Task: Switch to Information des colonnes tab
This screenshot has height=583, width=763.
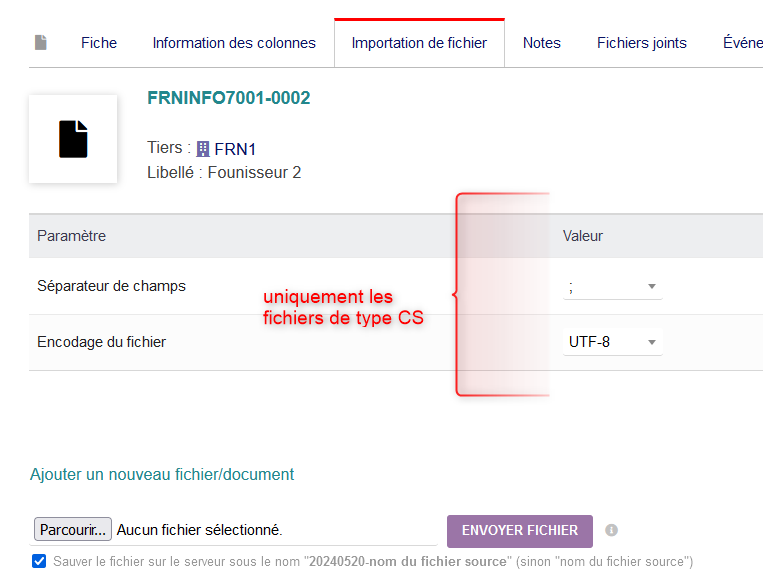Action: pos(234,43)
